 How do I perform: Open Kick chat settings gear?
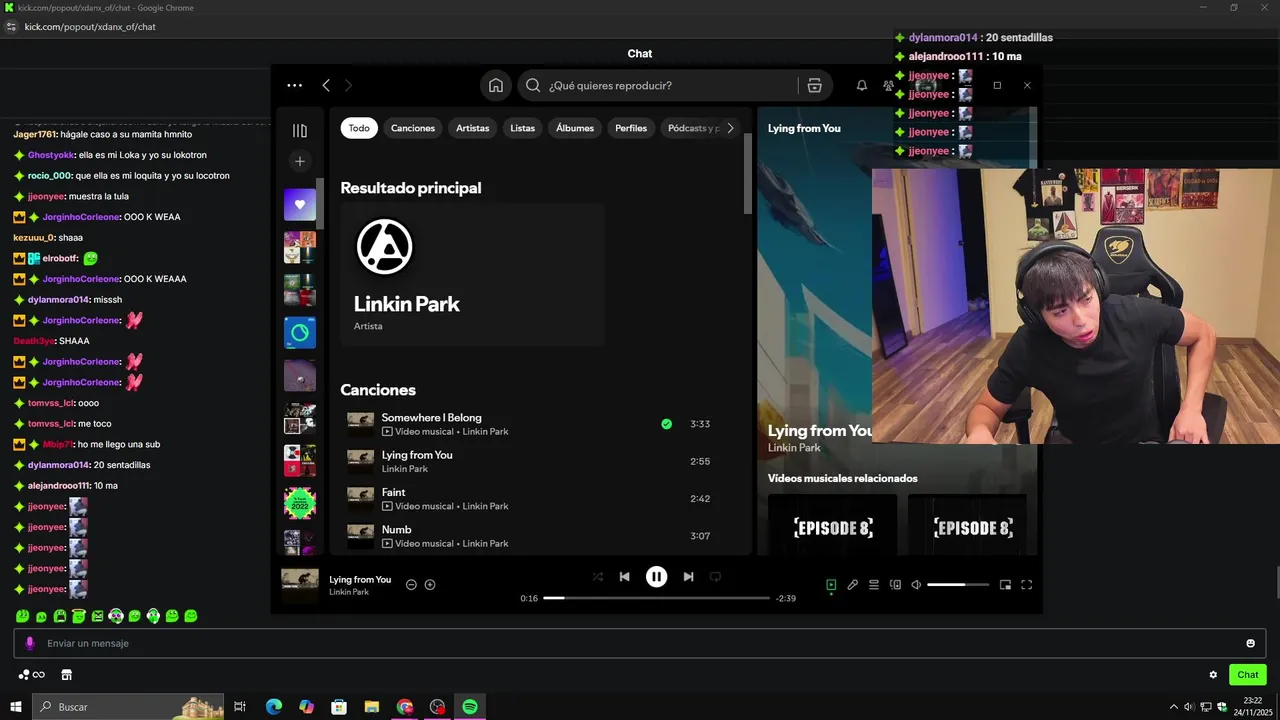click(1213, 675)
